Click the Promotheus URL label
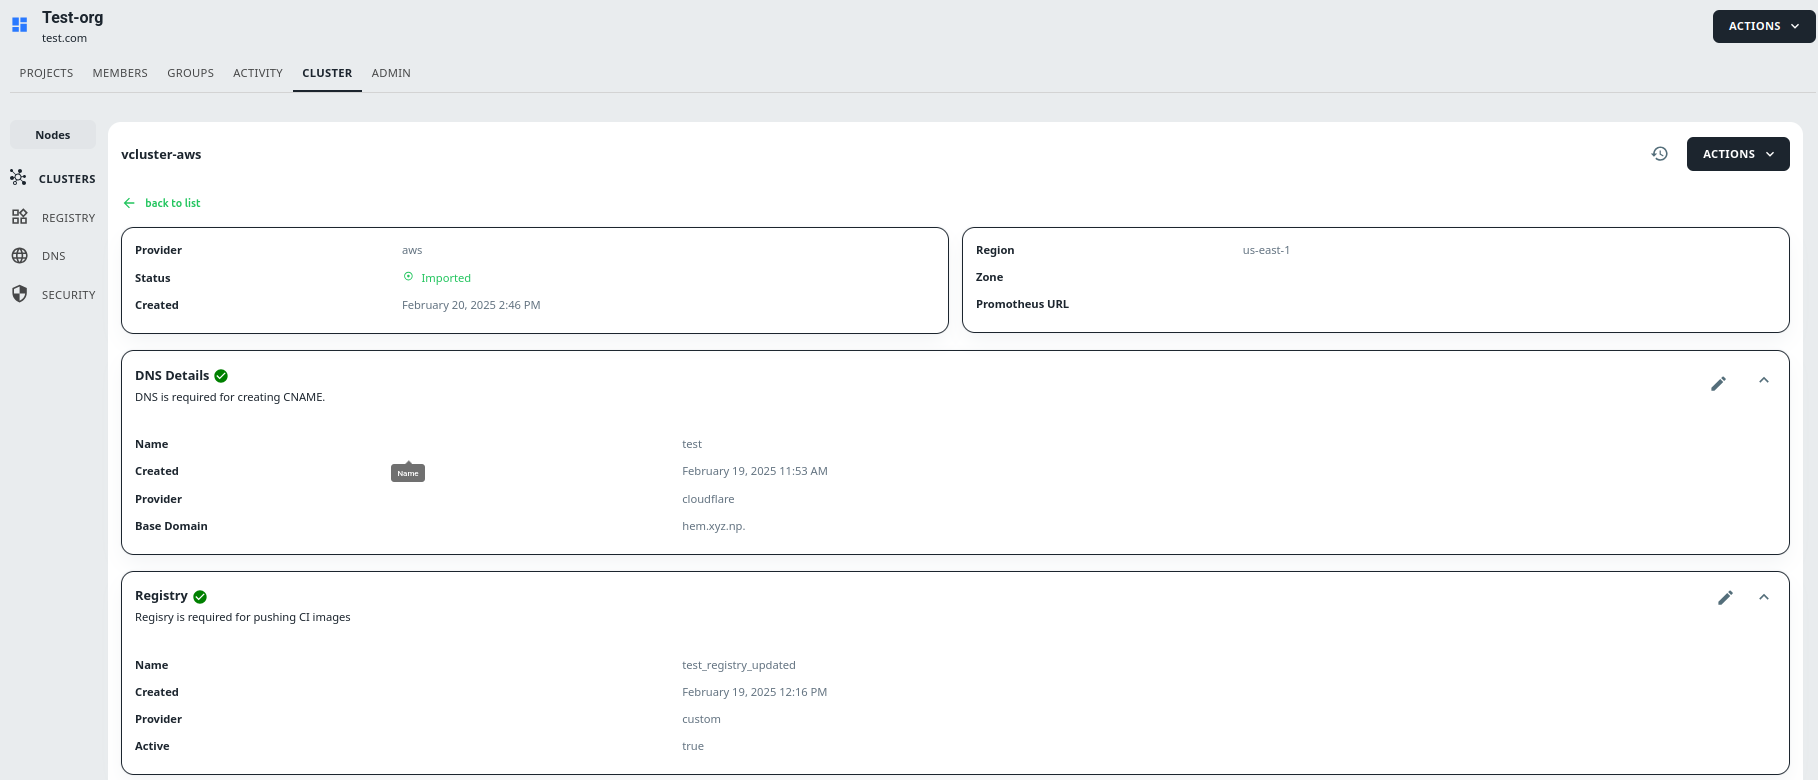This screenshot has width=1818, height=780. coord(1022,304)
